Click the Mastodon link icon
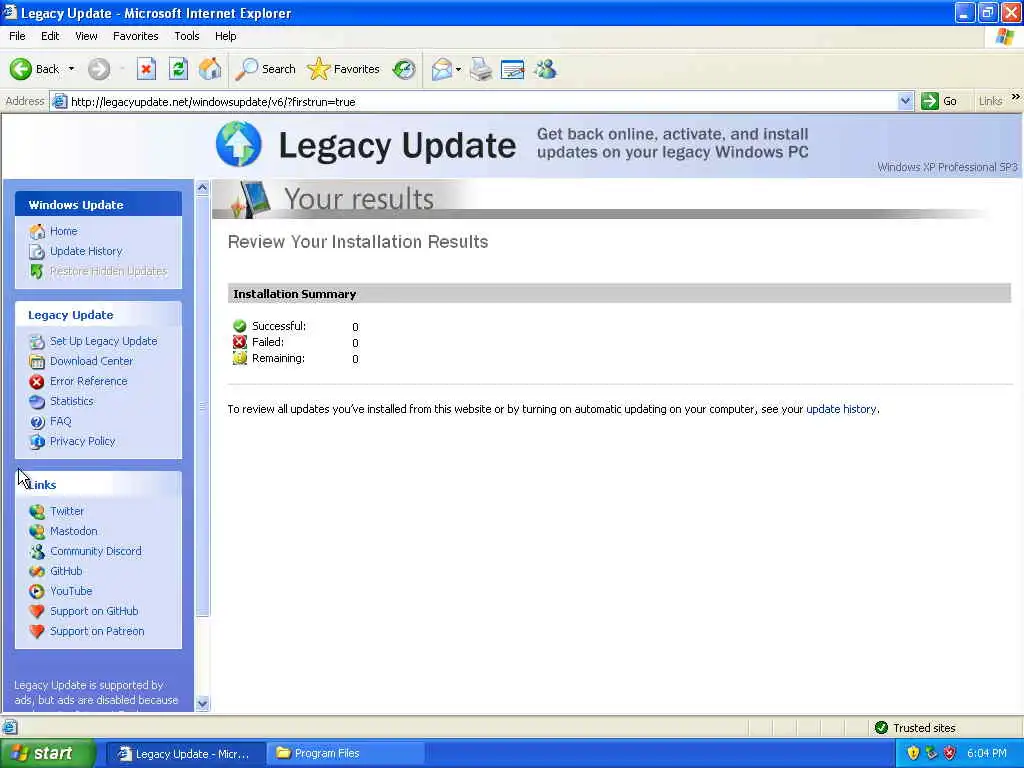The width and height of the screenshot is (1024, 768). point(37,532)
